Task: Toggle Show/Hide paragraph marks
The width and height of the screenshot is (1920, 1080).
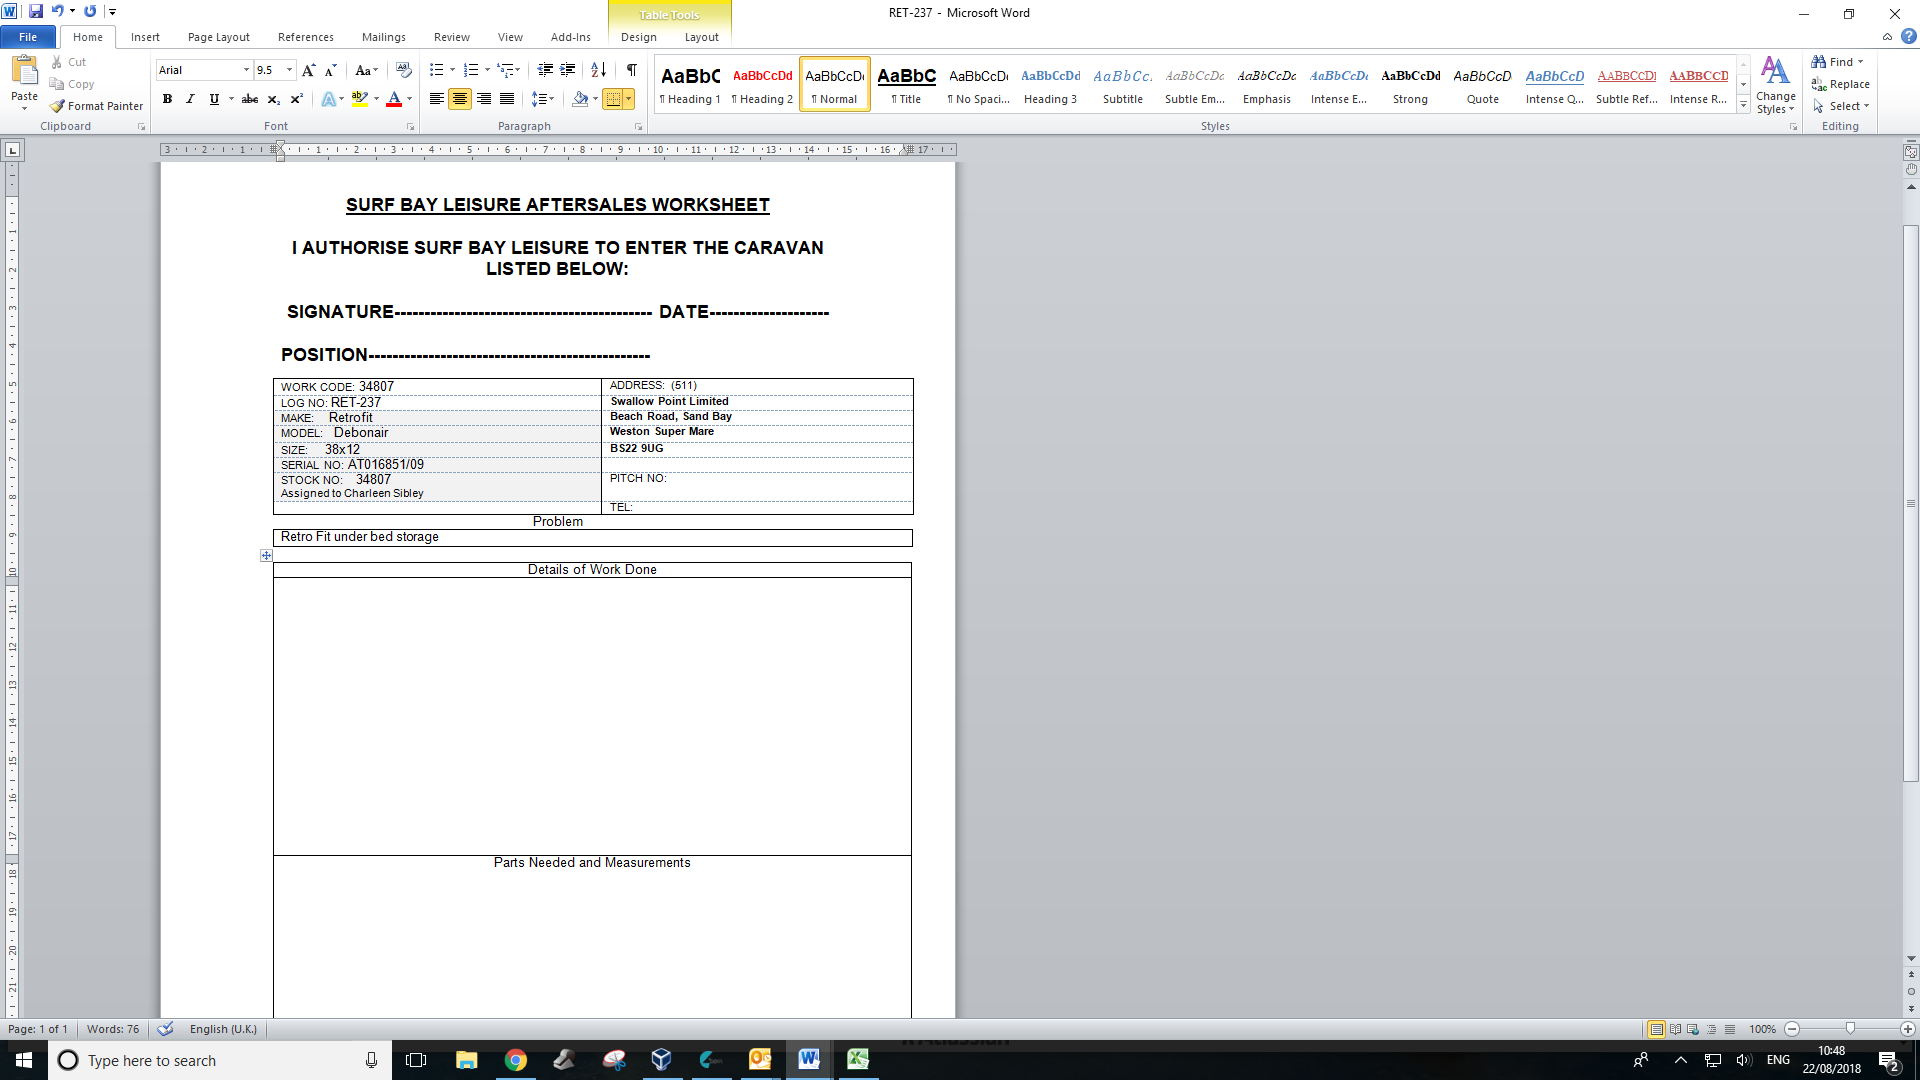Action: (631, 70)
